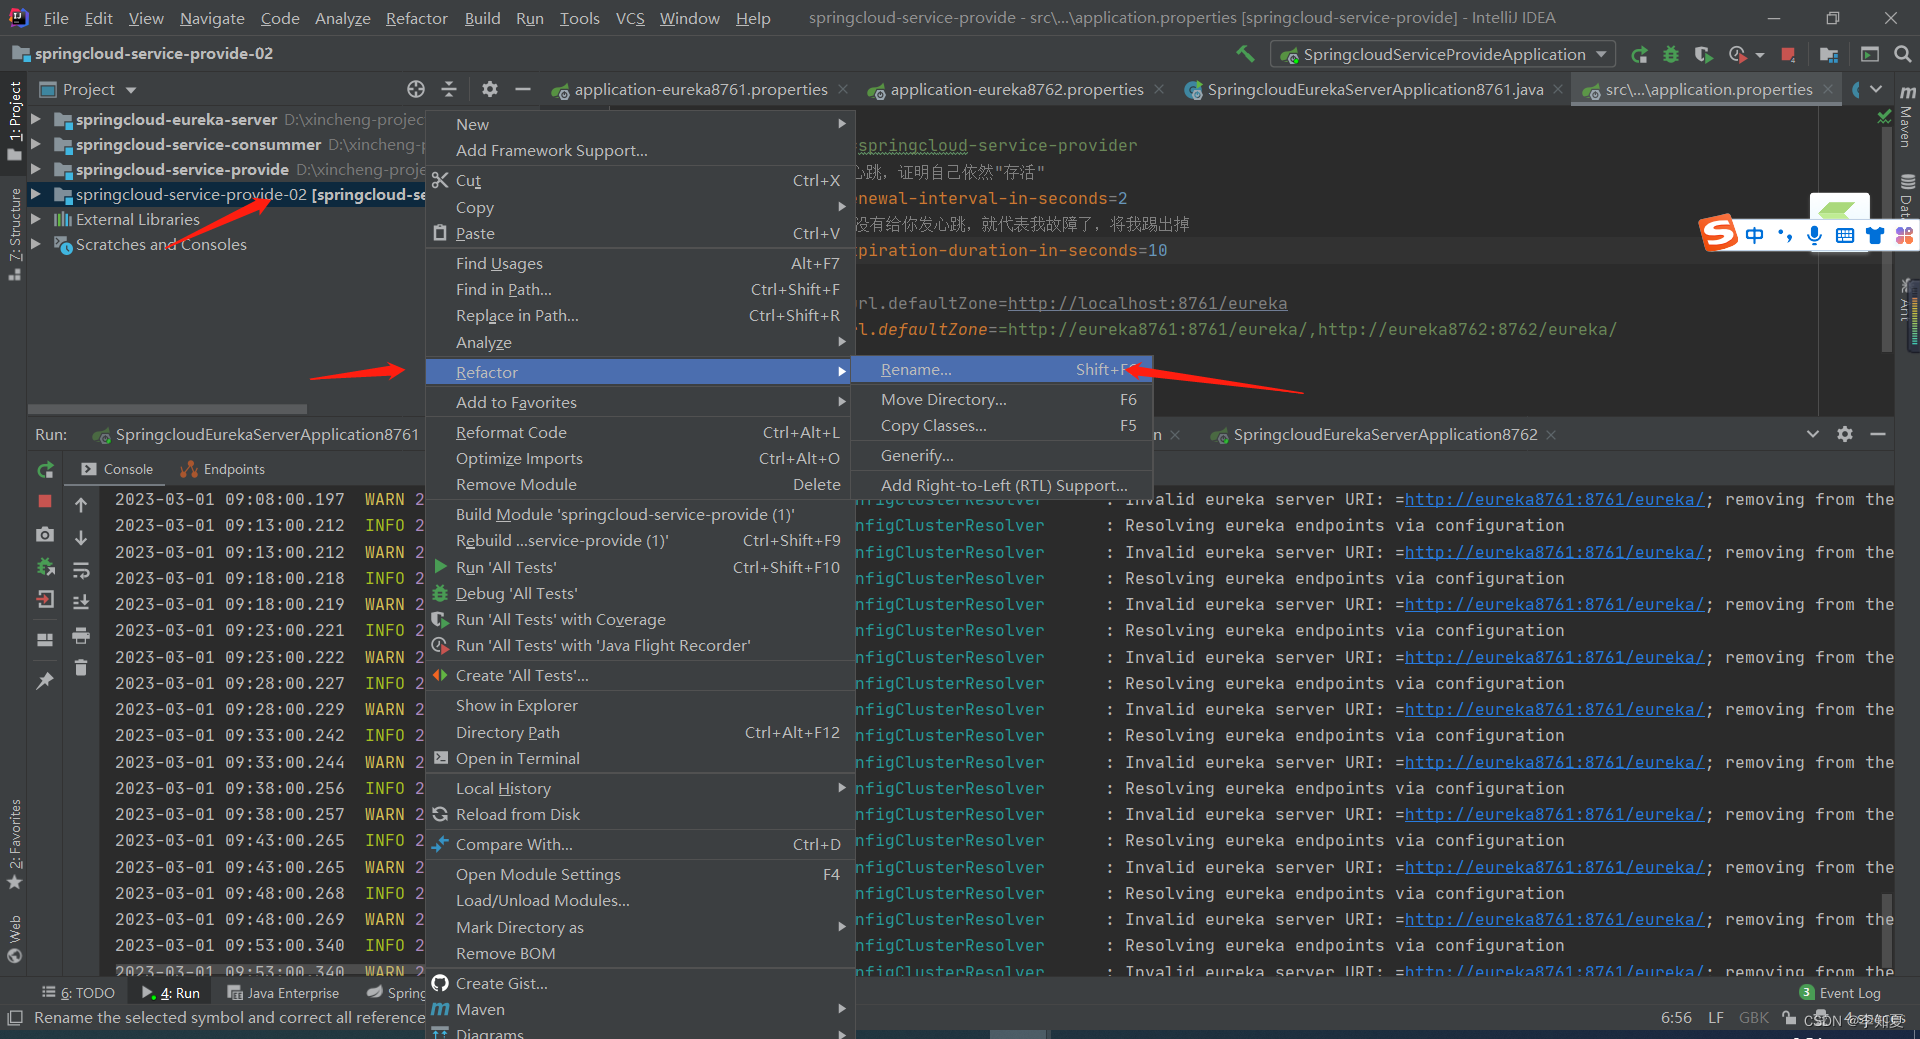This screenshot has width=1920, height=1039.
Task: Open Search Everywhere magnifier icon
Action: 1902,55
